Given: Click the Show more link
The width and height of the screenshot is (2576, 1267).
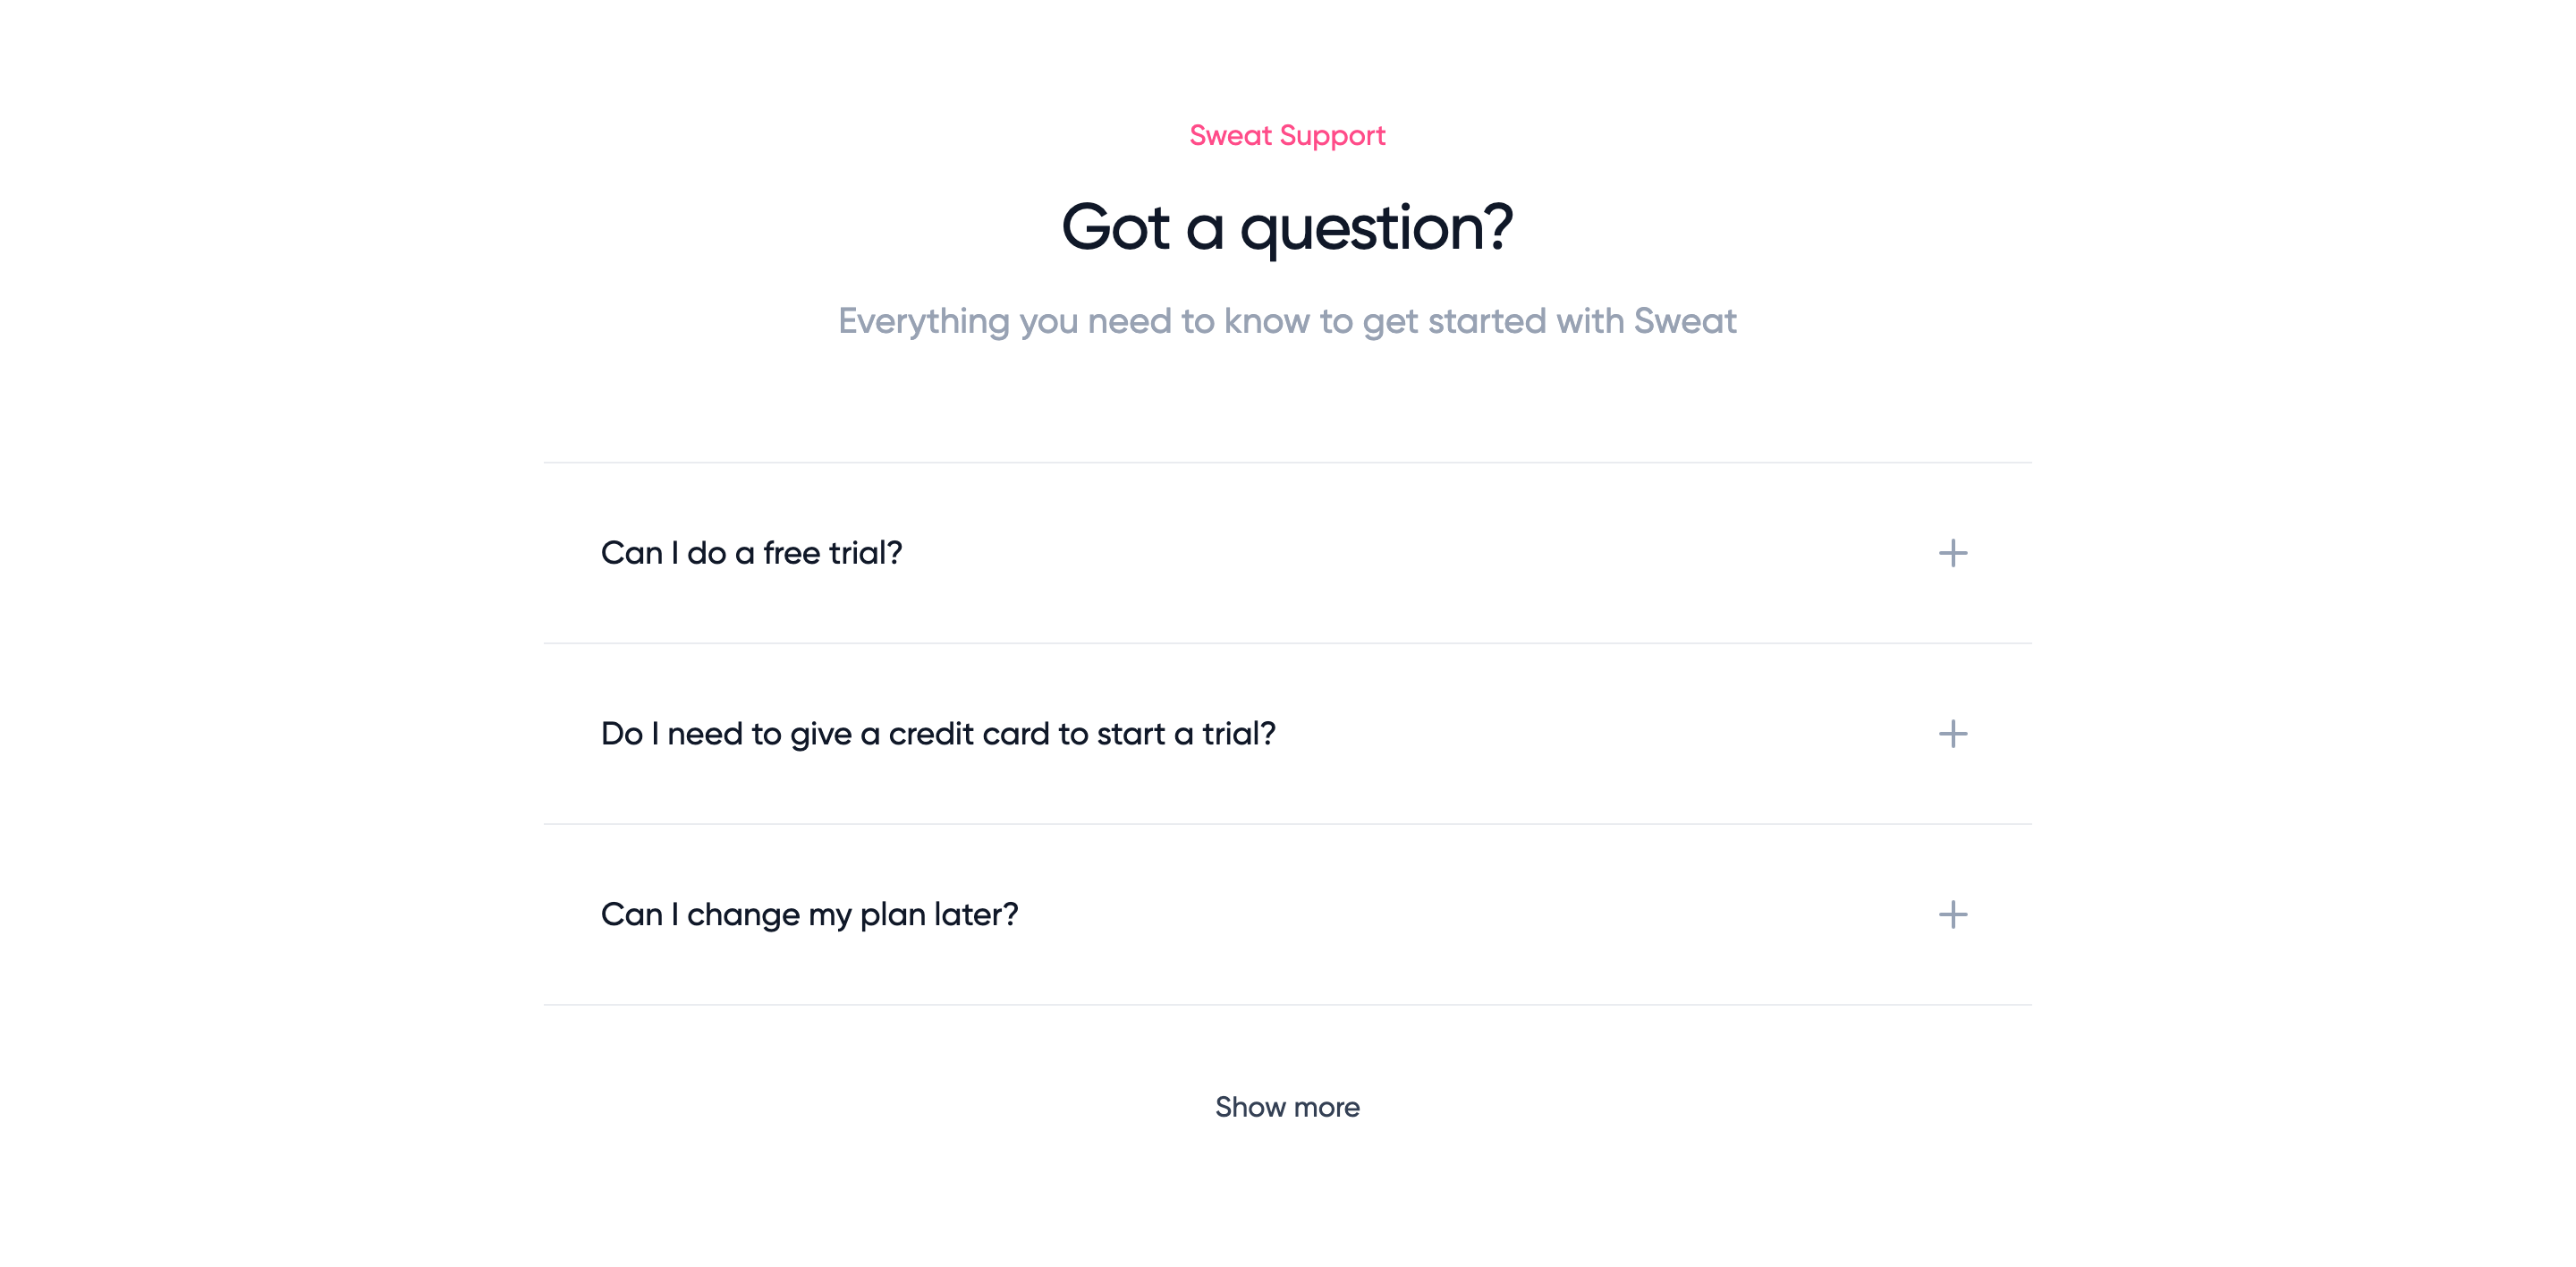Looking at the screenshot, I should (x=1287, y=1107).
